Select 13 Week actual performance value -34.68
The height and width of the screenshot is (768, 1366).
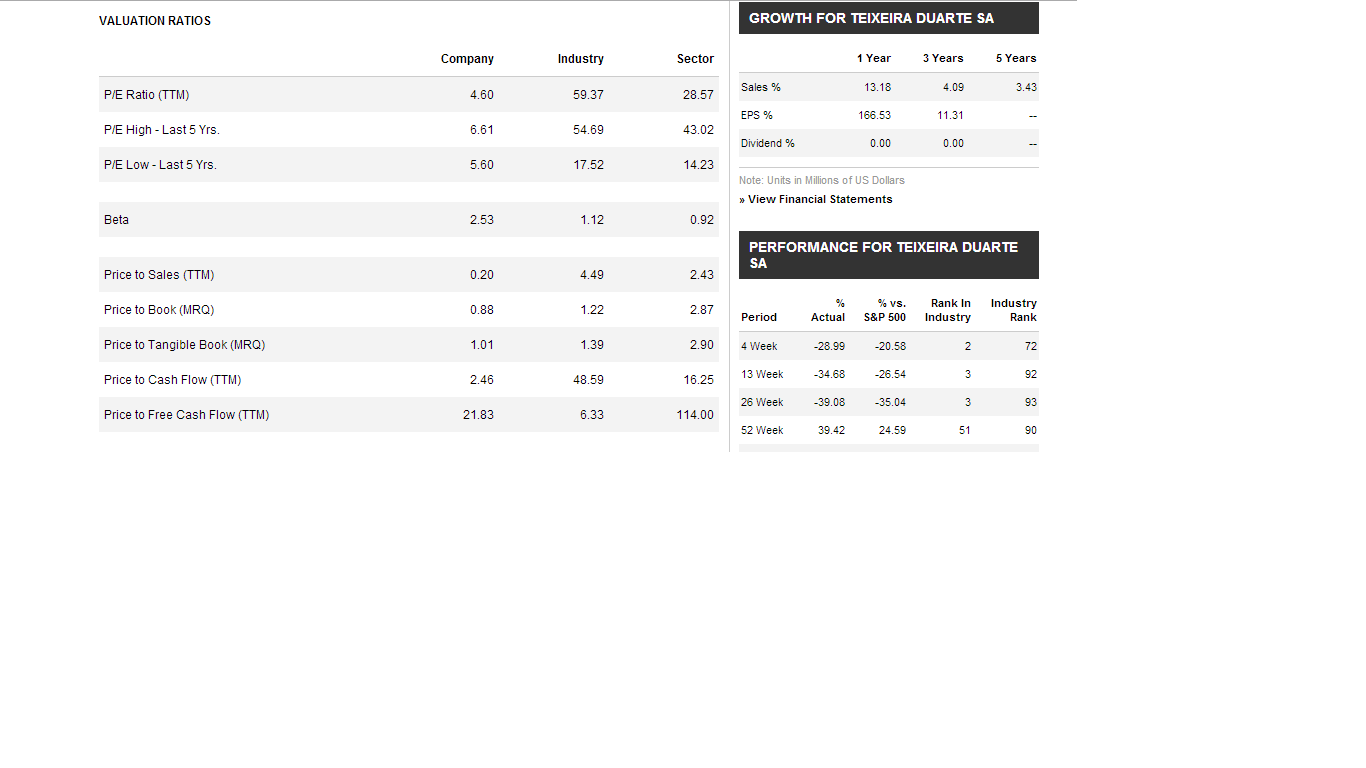pyautogui.click(x=830, y=374)
